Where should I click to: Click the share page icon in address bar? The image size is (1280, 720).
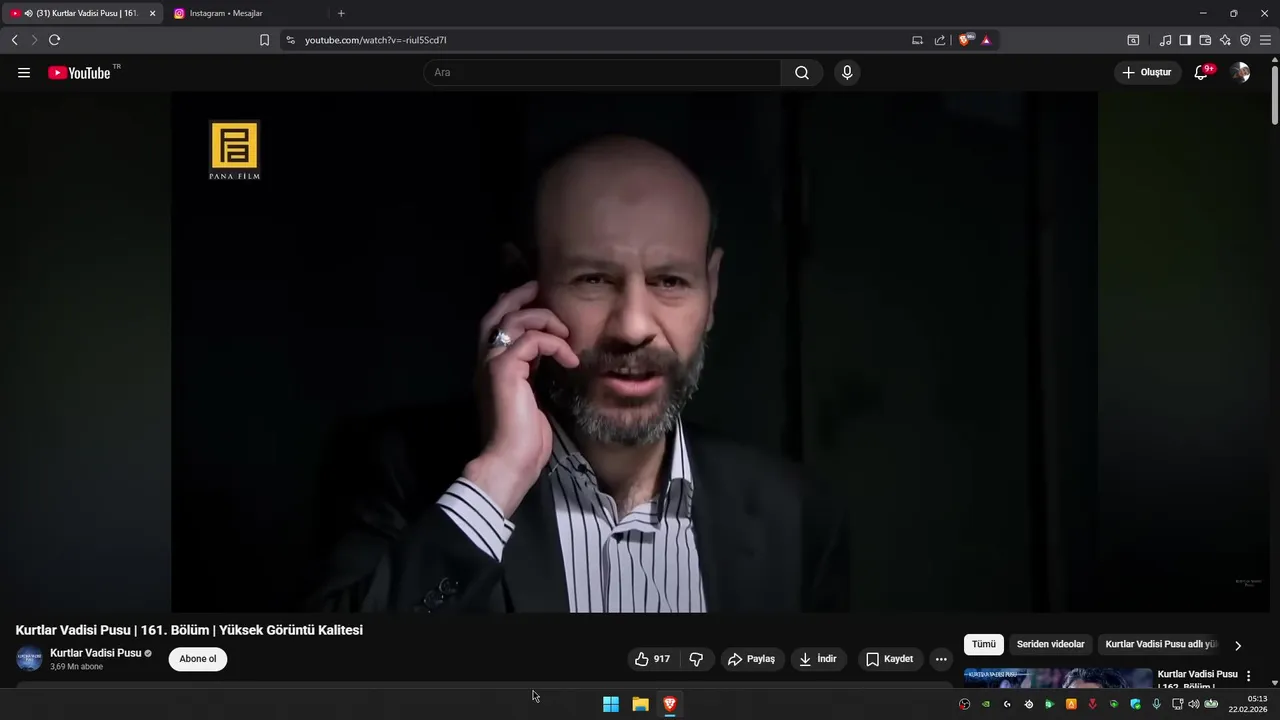point(940,40)
